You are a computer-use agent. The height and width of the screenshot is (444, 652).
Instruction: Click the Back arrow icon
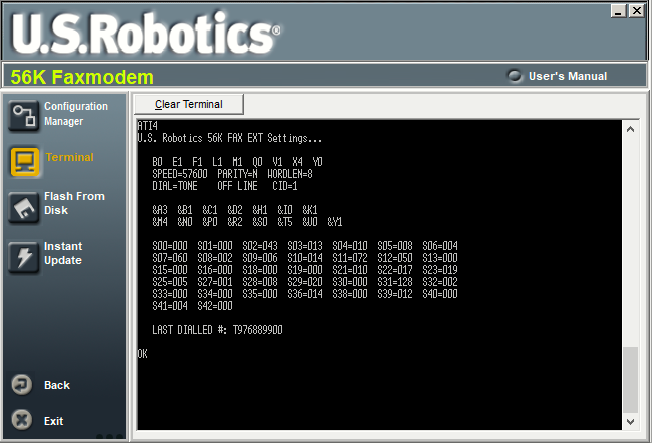[x=22, y=385]
